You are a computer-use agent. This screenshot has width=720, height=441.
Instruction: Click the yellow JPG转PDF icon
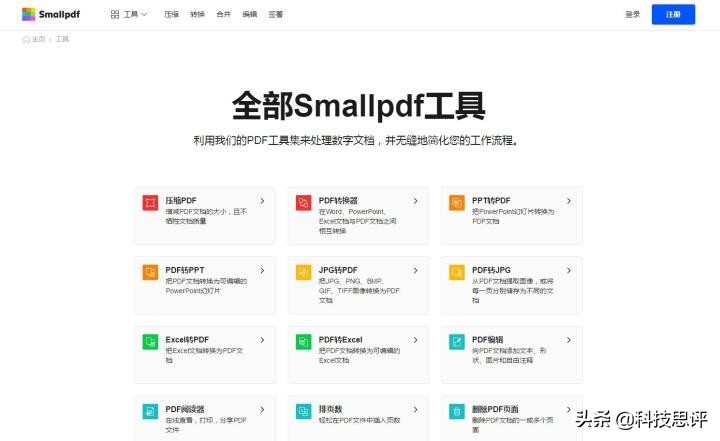304,272
